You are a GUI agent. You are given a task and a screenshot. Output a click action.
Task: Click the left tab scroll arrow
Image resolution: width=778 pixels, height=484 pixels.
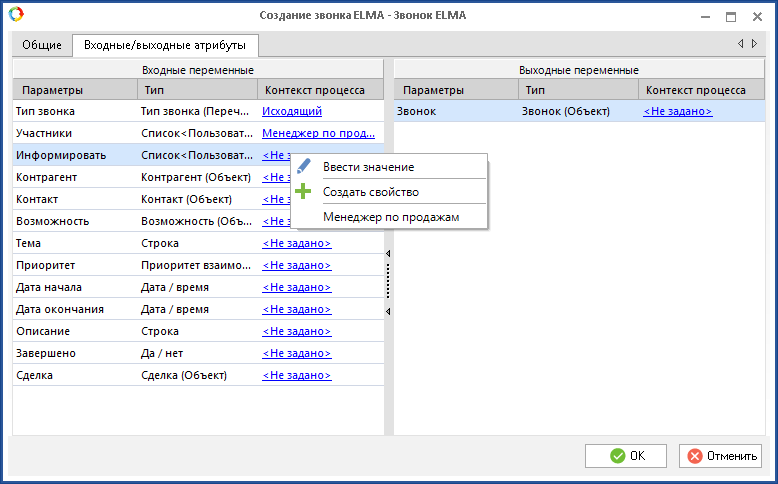coord(740,44)
